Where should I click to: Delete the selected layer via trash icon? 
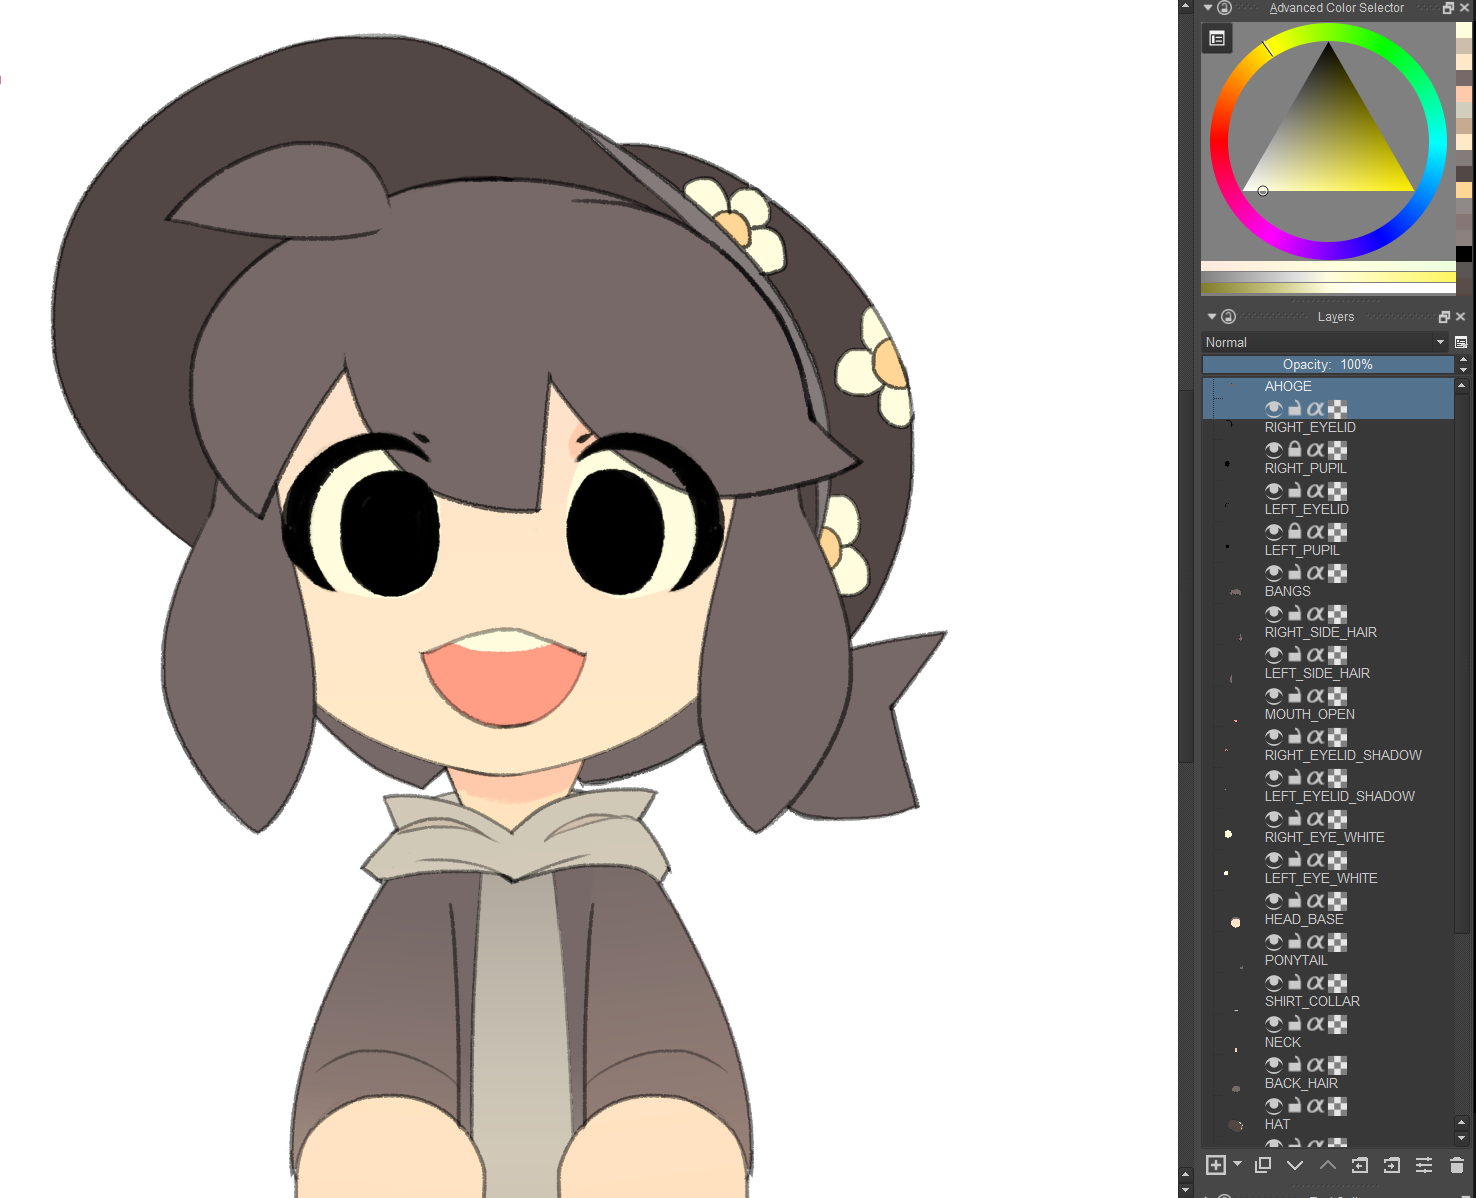(1456, 1165)
